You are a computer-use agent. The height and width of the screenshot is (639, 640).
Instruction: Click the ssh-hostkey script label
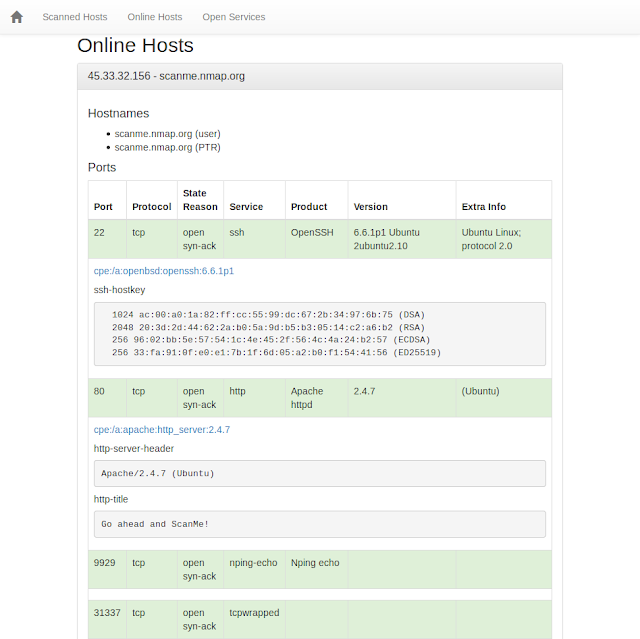[x=120, y=290]
